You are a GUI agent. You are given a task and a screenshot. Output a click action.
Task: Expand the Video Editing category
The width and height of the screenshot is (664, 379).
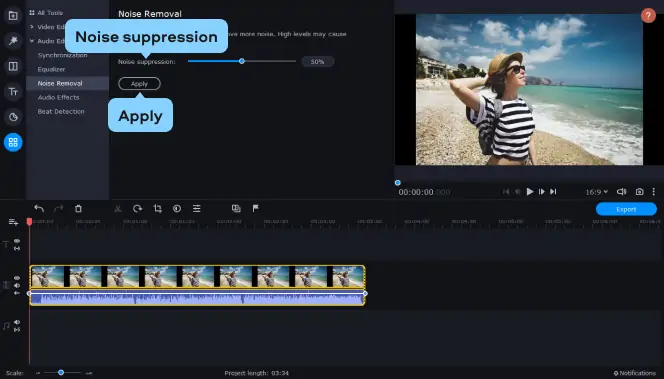(32, 27)
